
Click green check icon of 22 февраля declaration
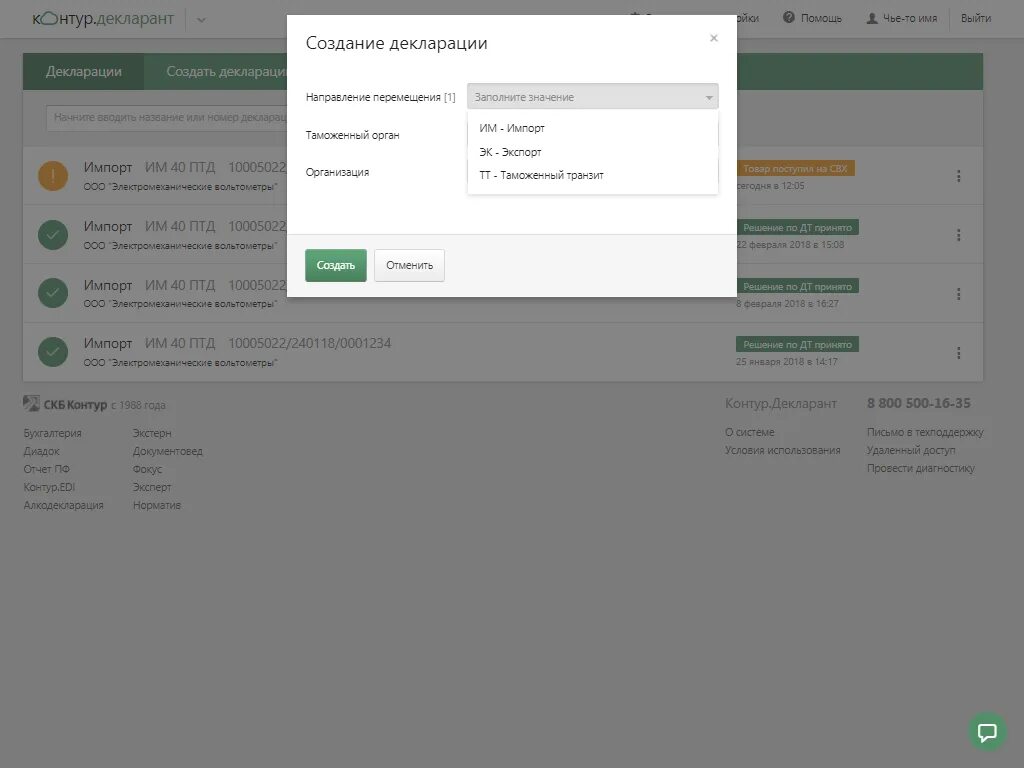[x=53, y=235]
